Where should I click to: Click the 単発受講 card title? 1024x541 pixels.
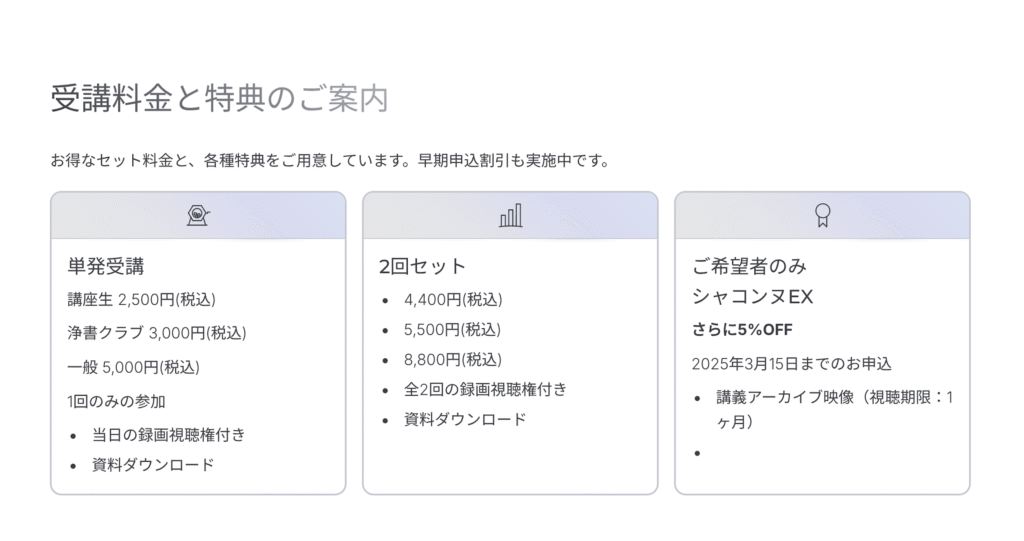[x=106, y=266]
